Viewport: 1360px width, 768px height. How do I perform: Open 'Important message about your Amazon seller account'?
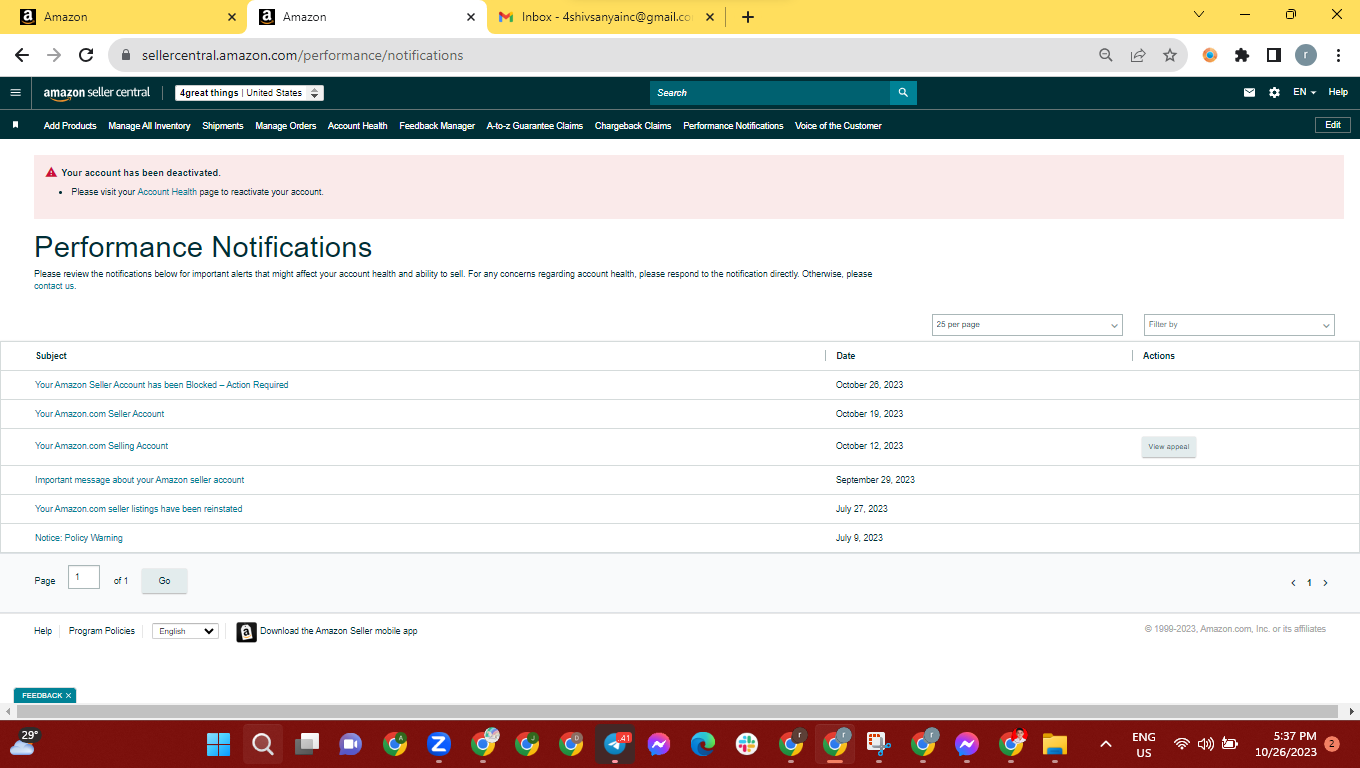pos(140,480)
